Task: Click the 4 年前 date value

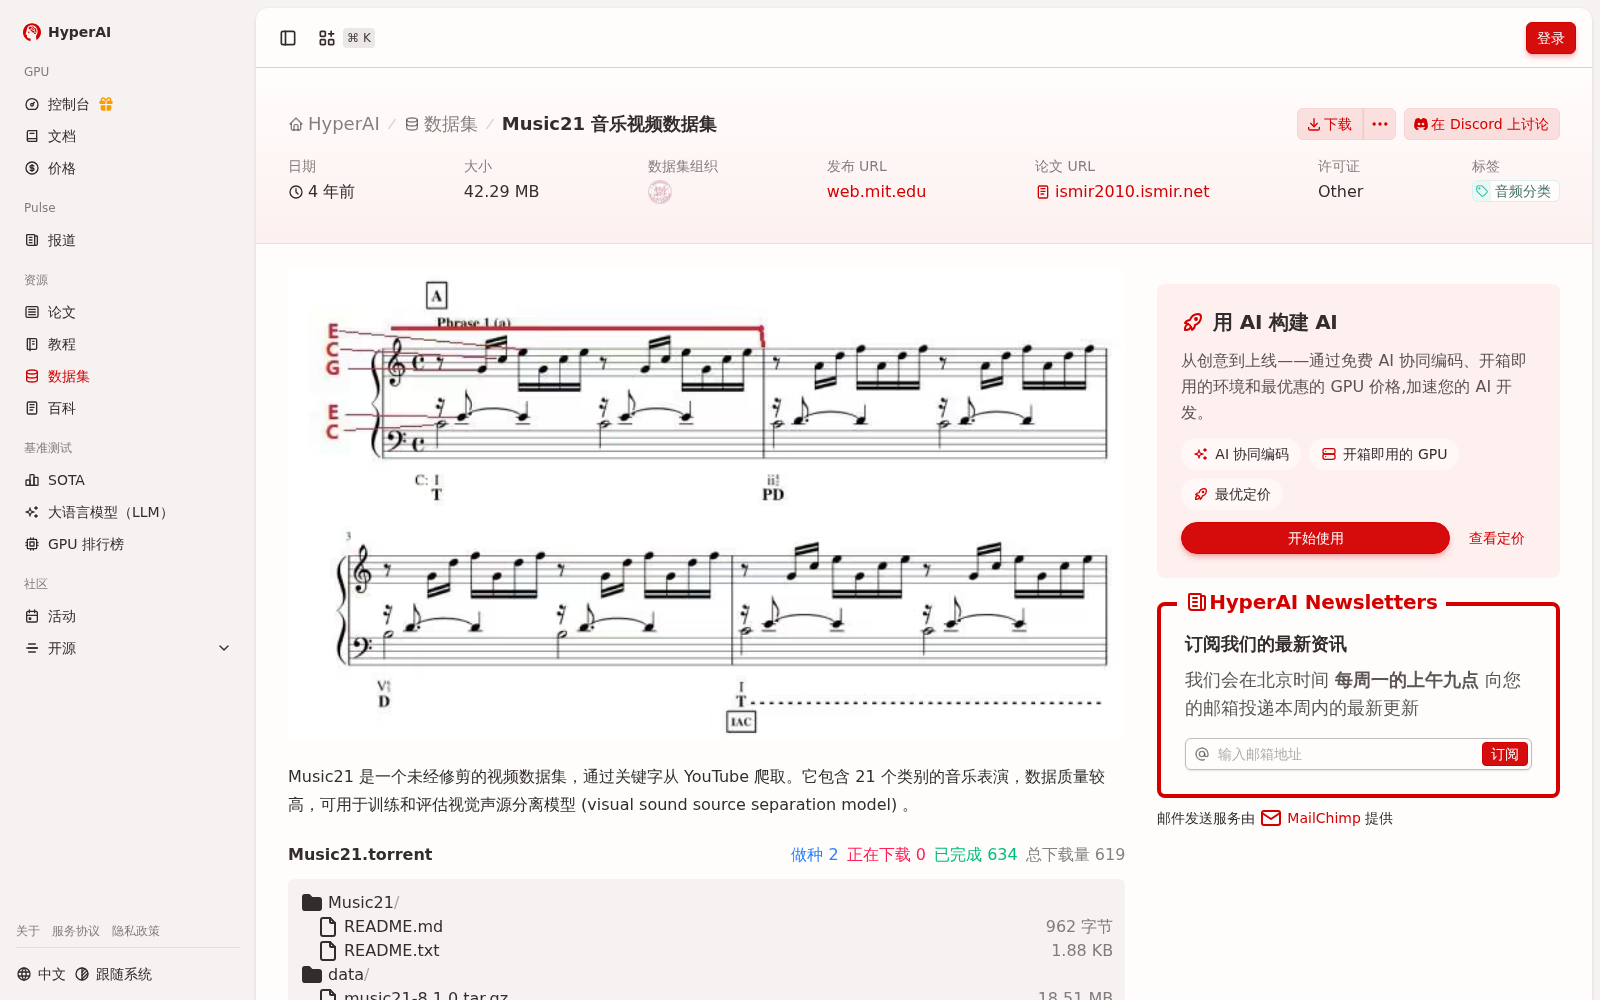Action: 321,191
